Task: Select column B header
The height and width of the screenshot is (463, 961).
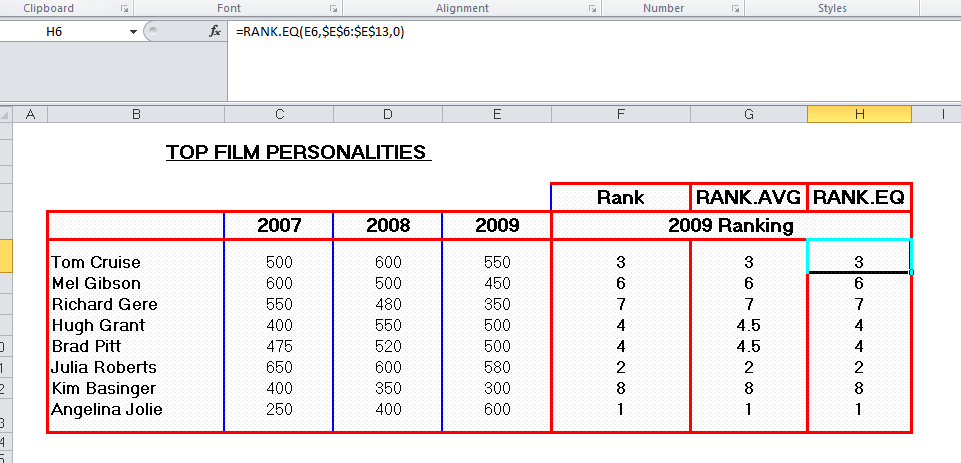Action: click(136, 114)
